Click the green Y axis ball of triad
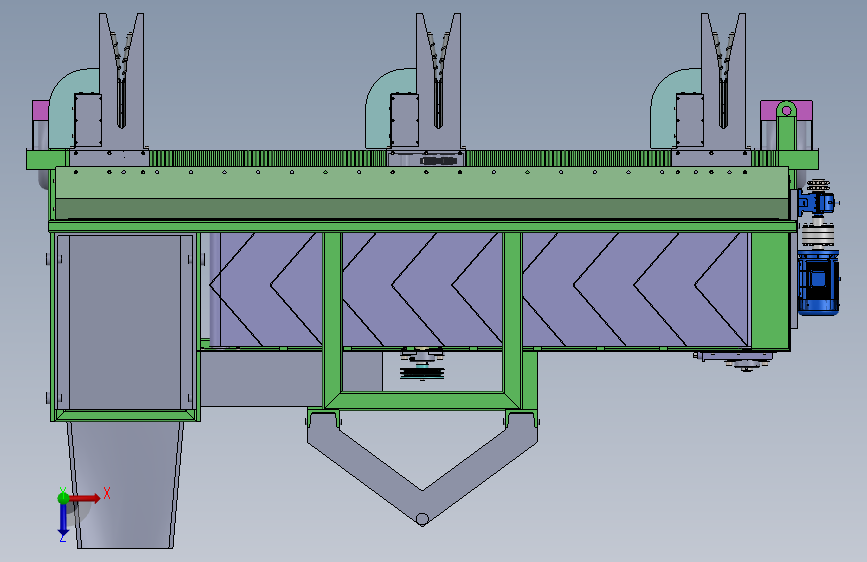The image size is (867, 562). pos(63,498)
